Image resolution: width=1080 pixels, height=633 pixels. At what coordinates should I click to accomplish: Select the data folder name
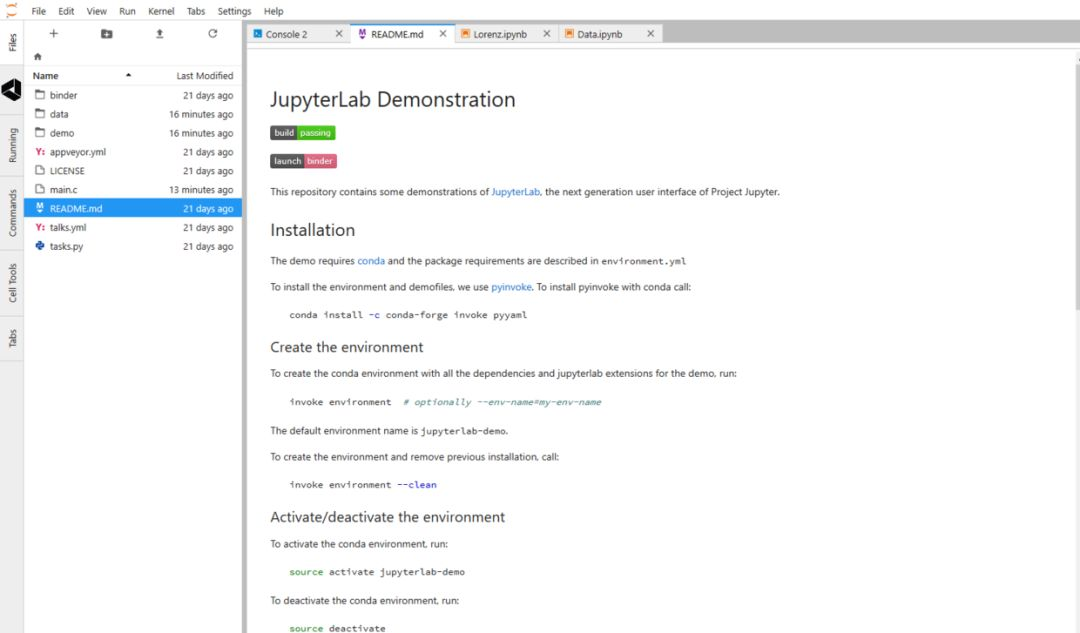pyautogui.click(x=59, y=114)
